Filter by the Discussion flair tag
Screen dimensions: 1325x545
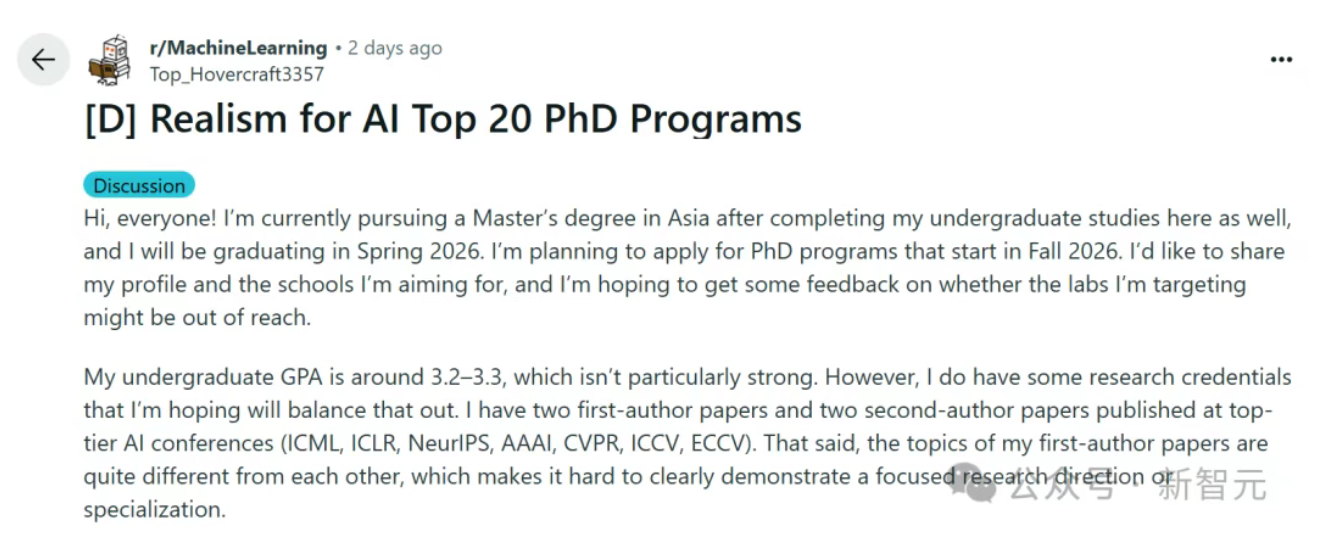click(x=139, y=185)
